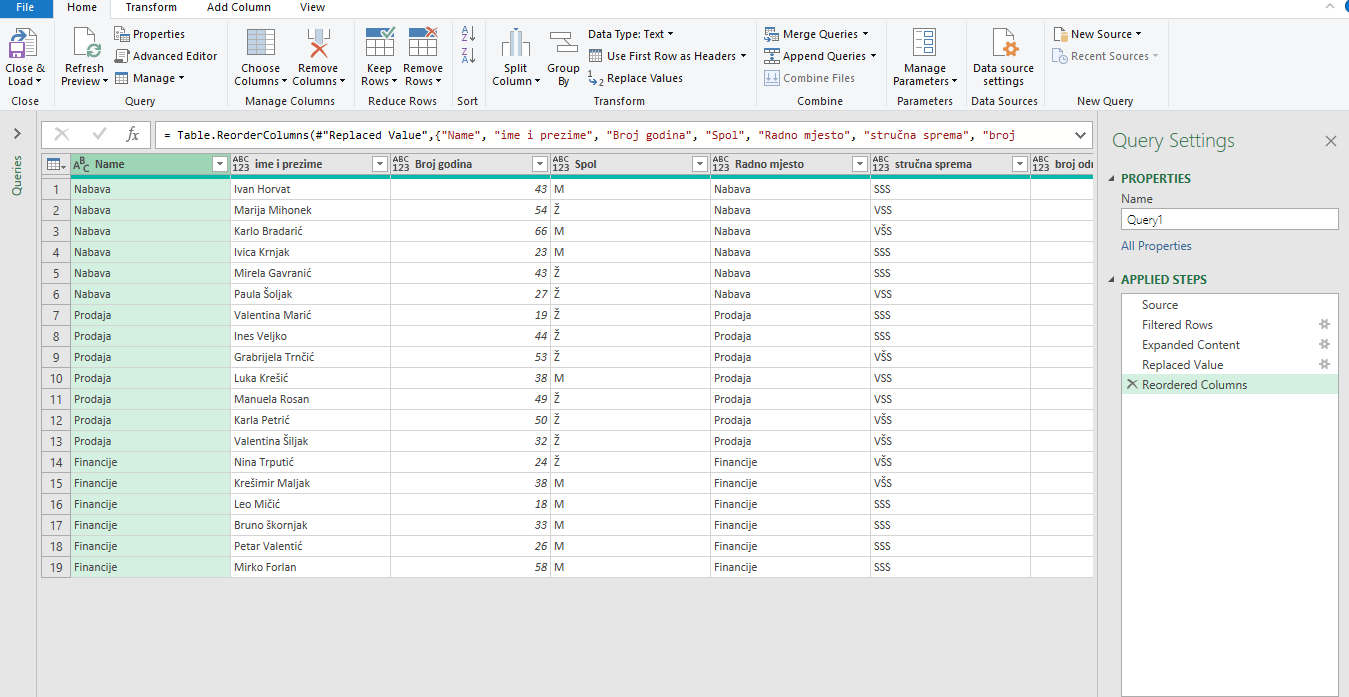Viewport: 1349px width, 697px height.
Task: Click the Manage Parameters icon
Action: (924, 45)
